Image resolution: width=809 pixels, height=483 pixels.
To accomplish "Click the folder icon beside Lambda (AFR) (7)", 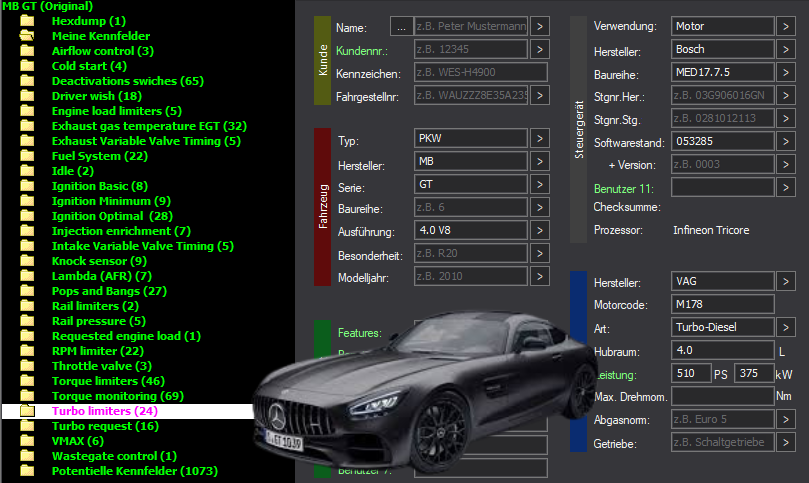I will pos(27,276).
